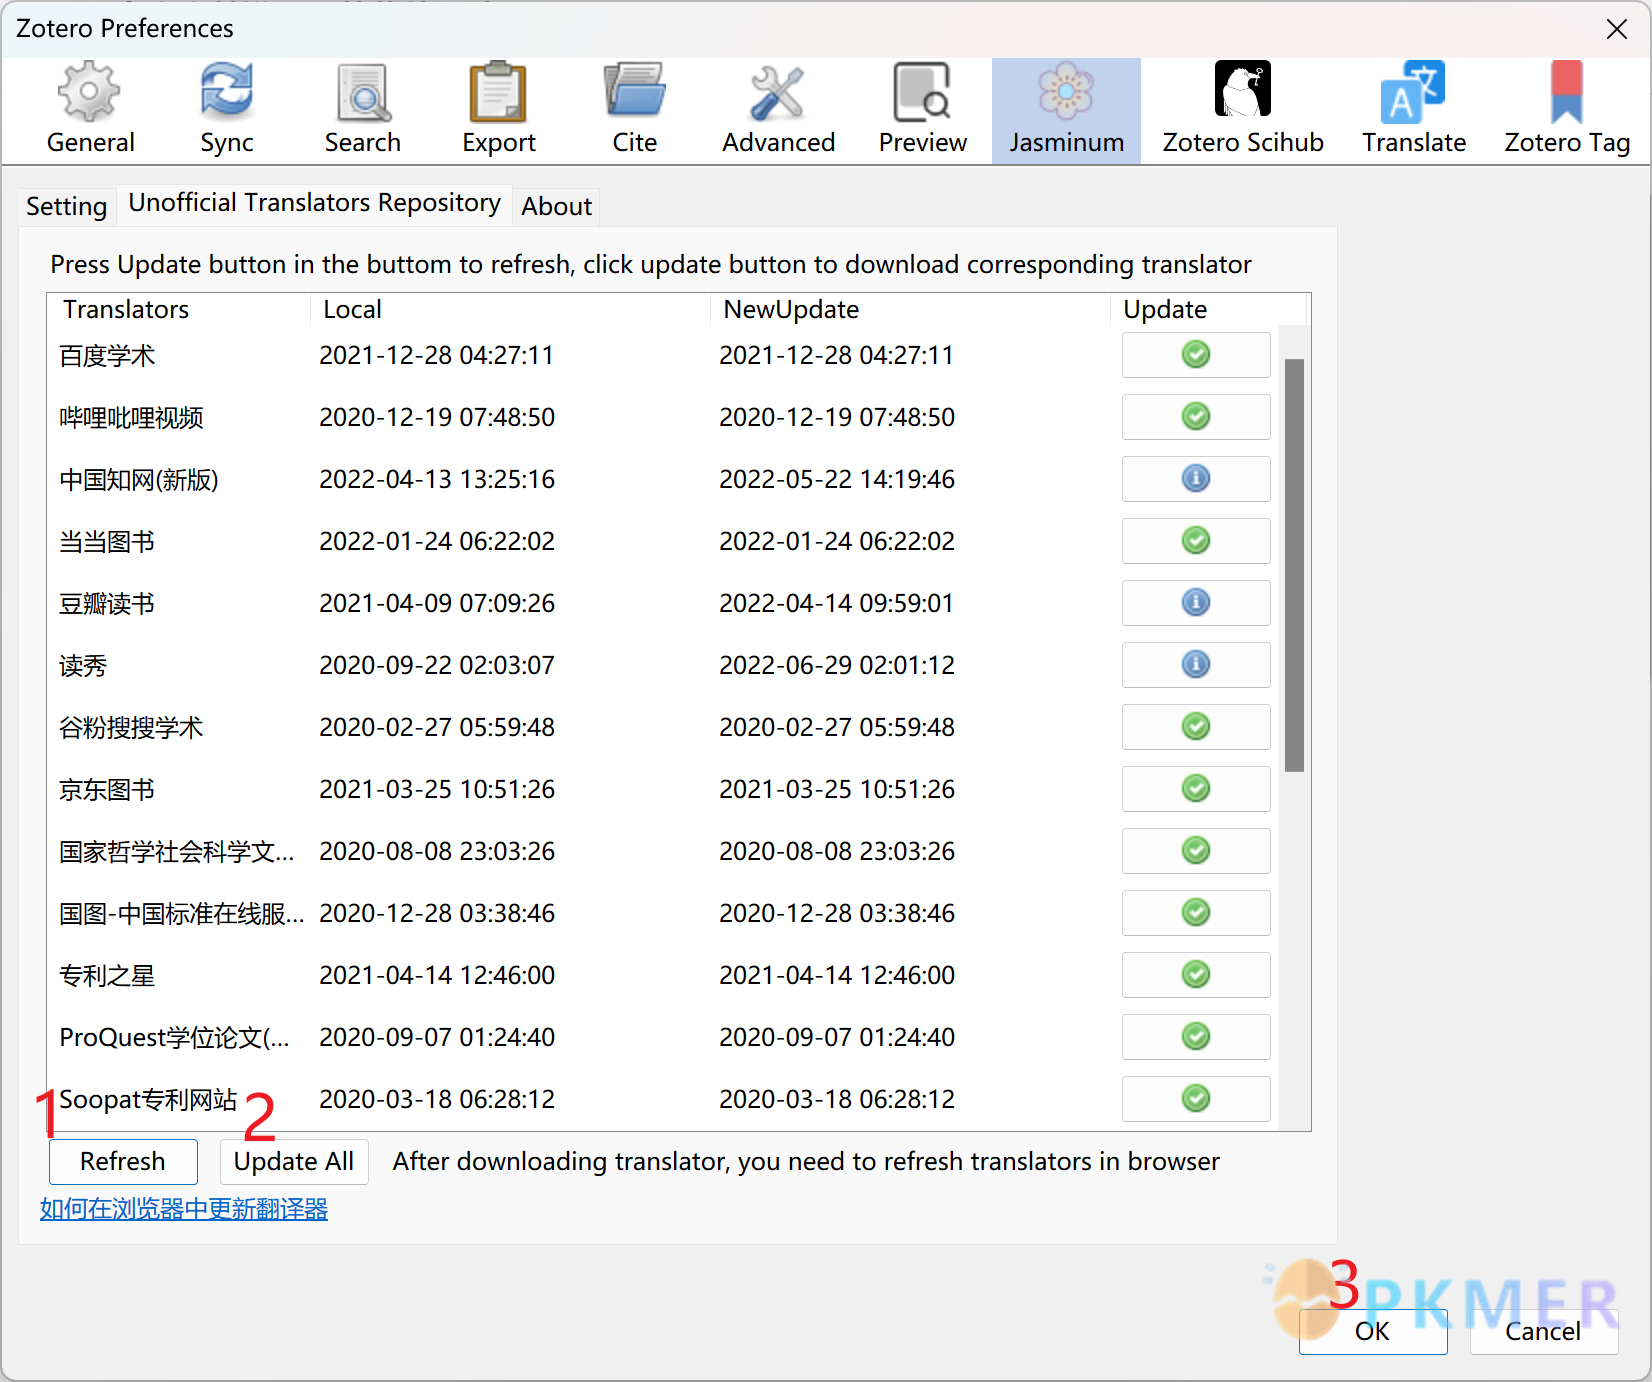Open the About tab
Screen dimensions: 1652x1382
coord(557,206)
